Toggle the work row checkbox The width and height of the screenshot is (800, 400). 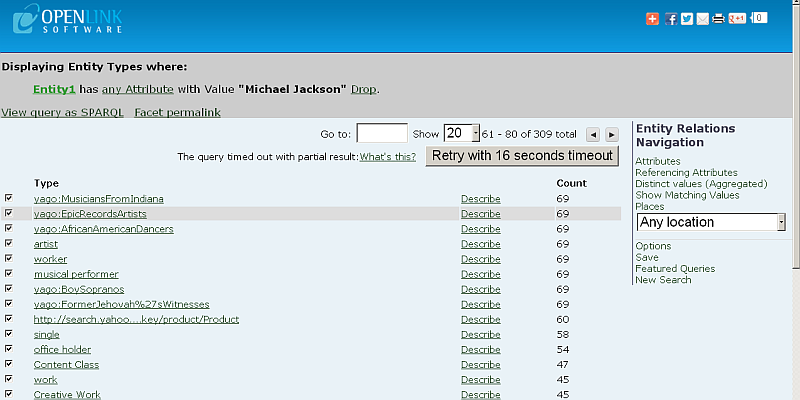9,379
